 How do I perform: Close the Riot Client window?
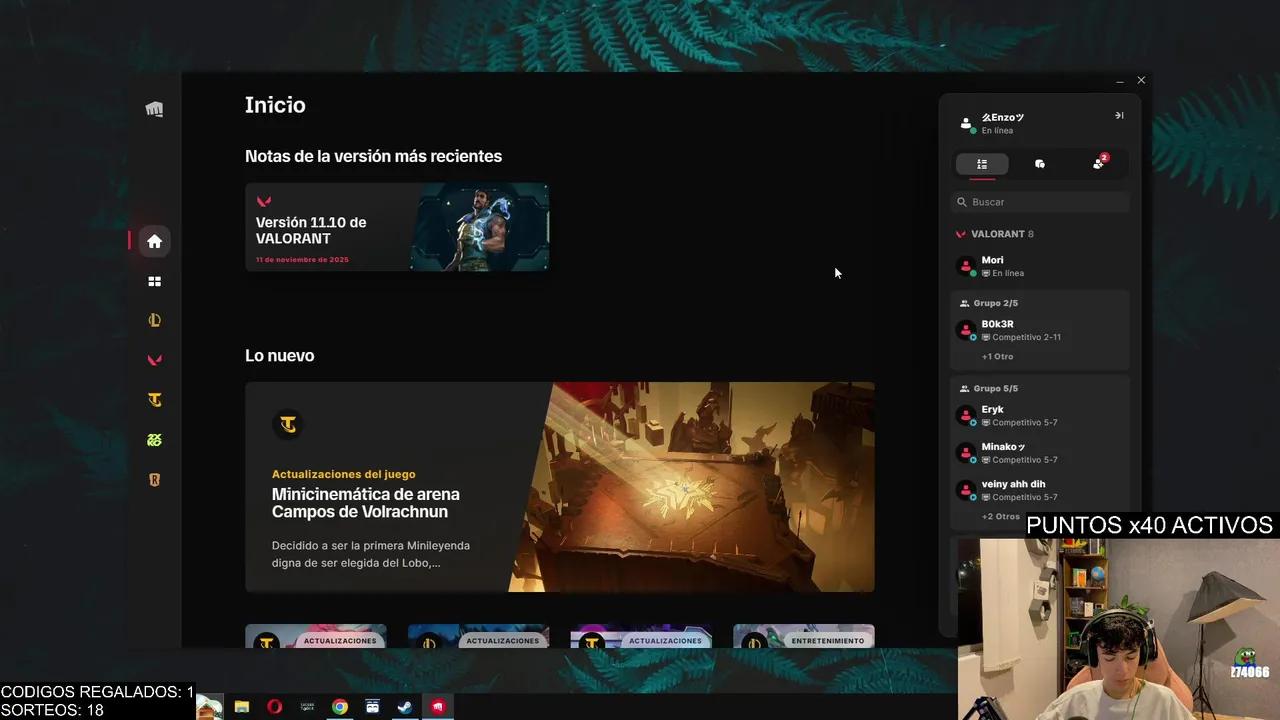[1141, 80]
